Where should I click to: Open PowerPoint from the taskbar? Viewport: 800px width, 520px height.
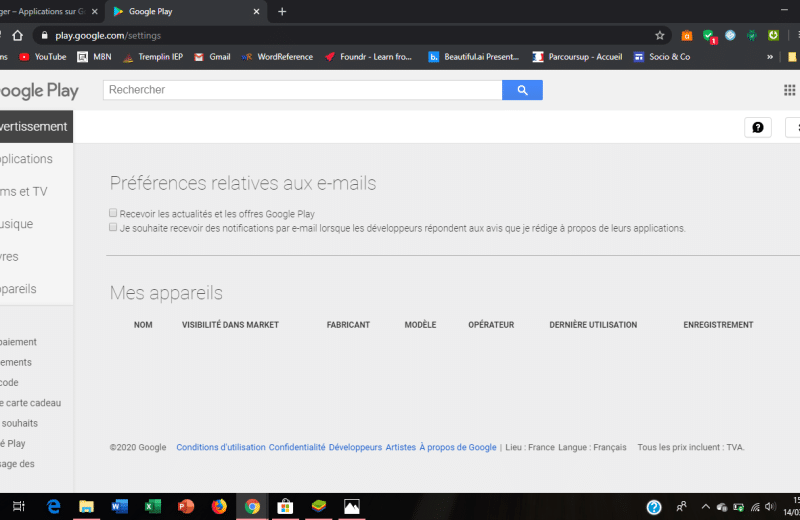coord(186,506)
